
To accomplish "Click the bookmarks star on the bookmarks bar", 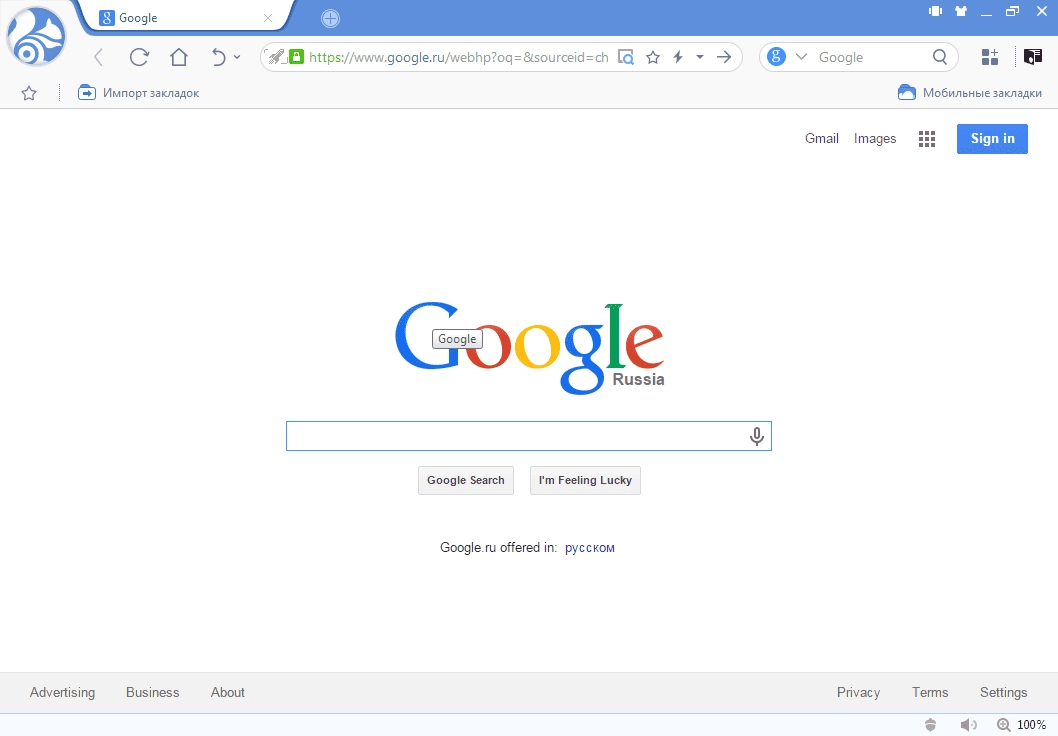I will pos(29,93).
